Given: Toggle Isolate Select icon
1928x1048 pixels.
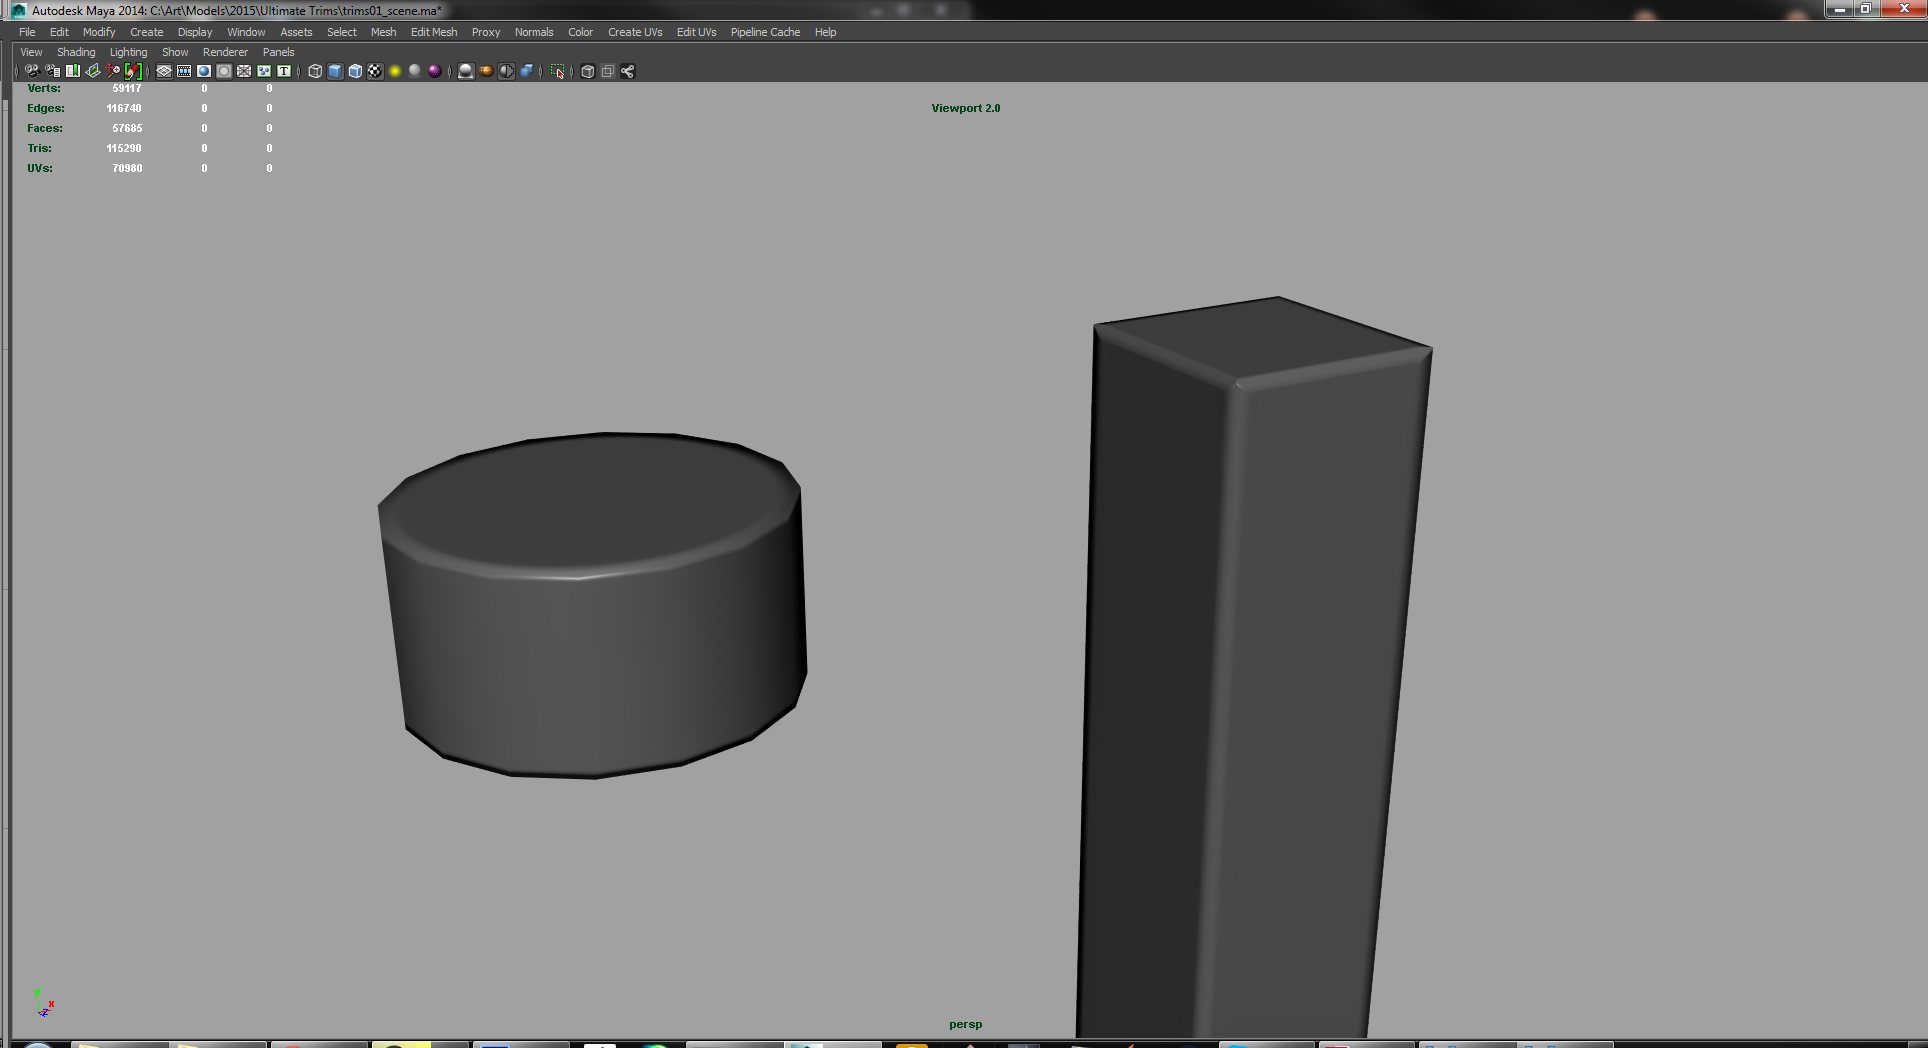Looking at the screenshot, I should click(x=558, y=71).
